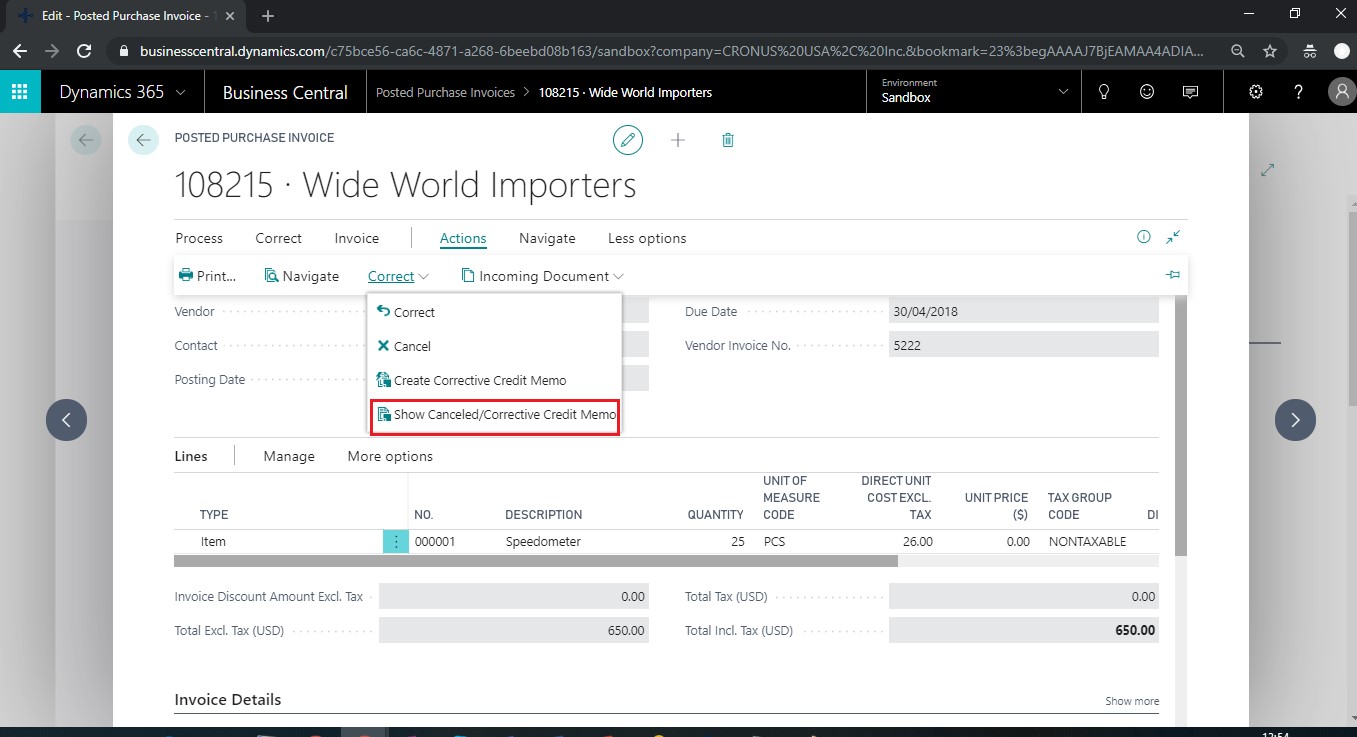Image resolution: width=1357 pixels, height=737 pixels.
Task: Click the collapse page arrows icon
Action: (x=1173, y=237)
